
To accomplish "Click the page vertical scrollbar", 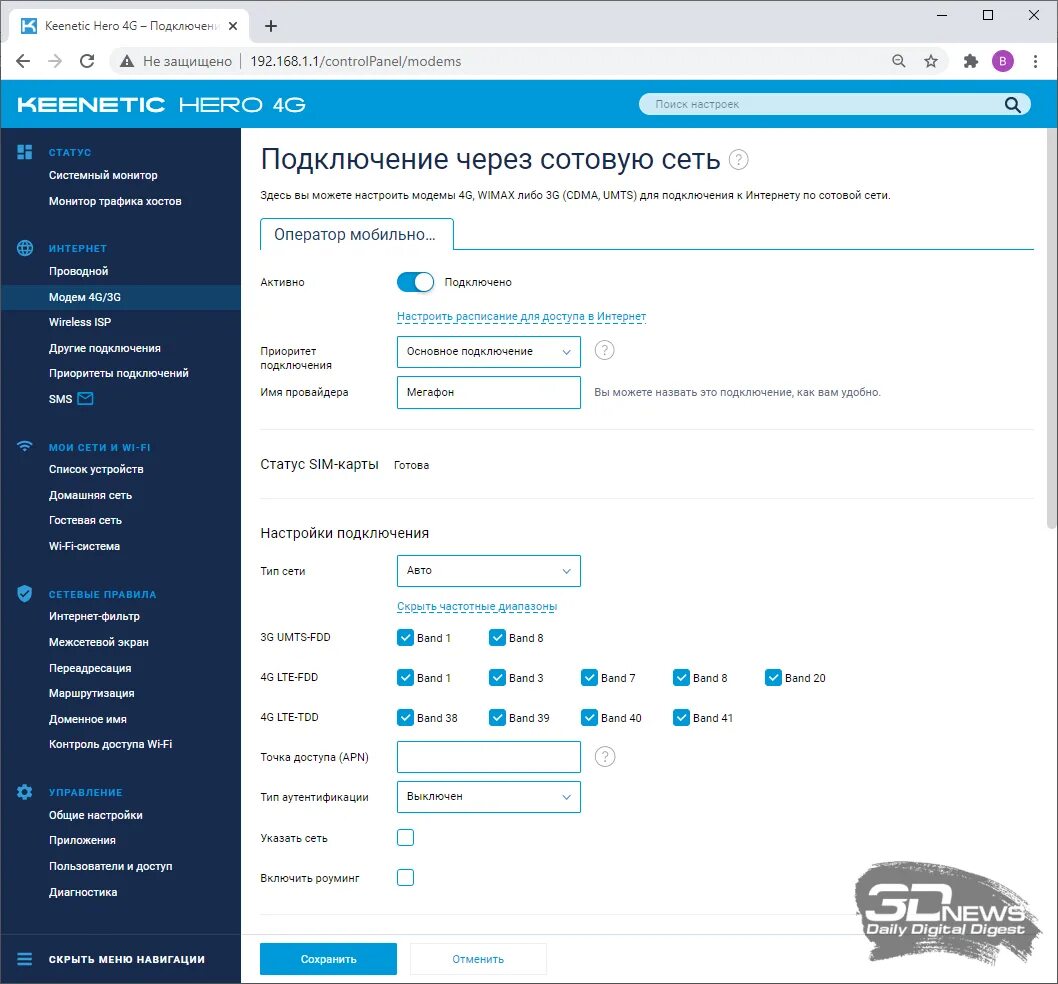I will pos(1052,328).
